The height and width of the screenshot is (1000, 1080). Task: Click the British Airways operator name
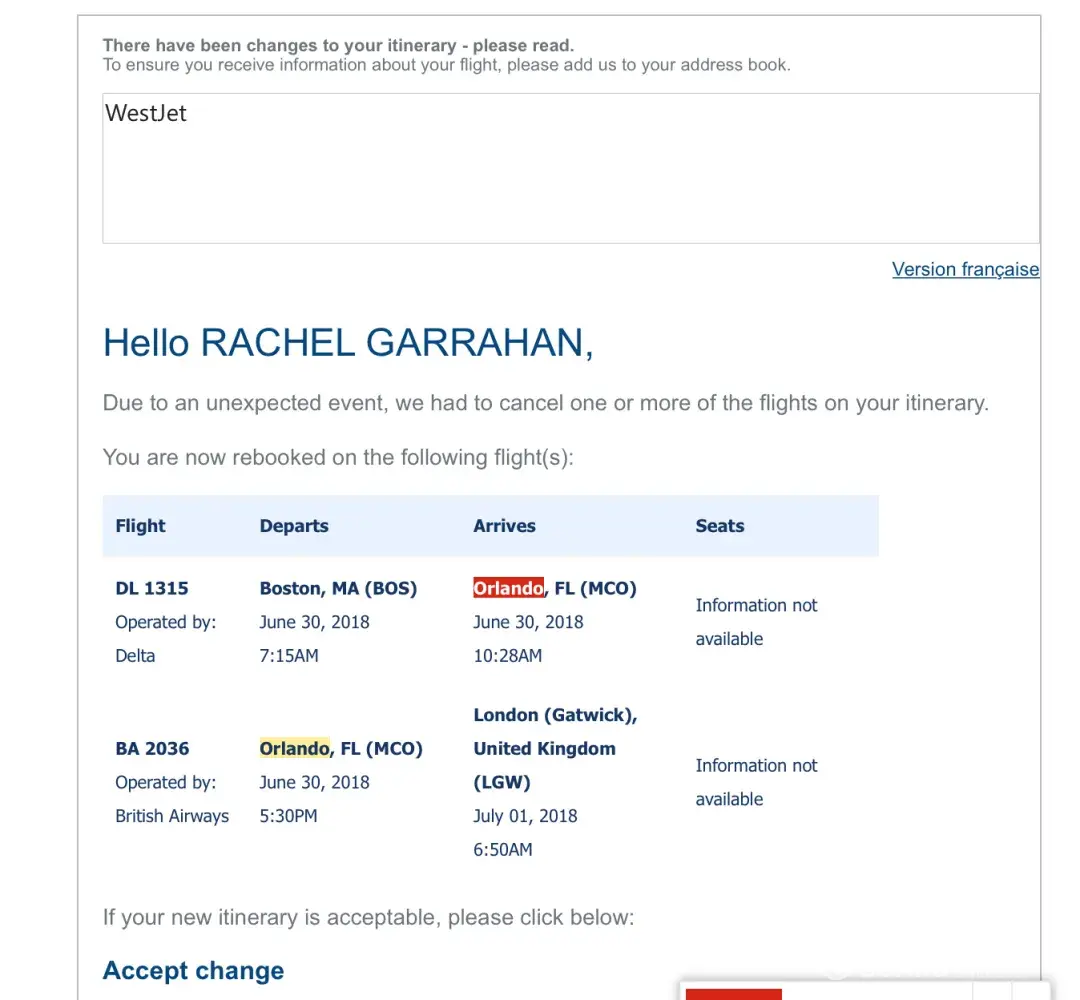click(172, 816)
